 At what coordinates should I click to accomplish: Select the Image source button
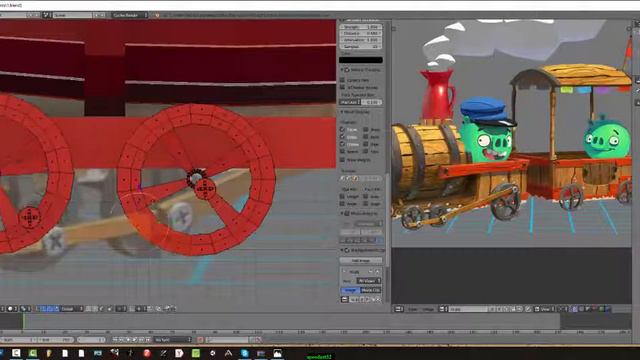350,290
